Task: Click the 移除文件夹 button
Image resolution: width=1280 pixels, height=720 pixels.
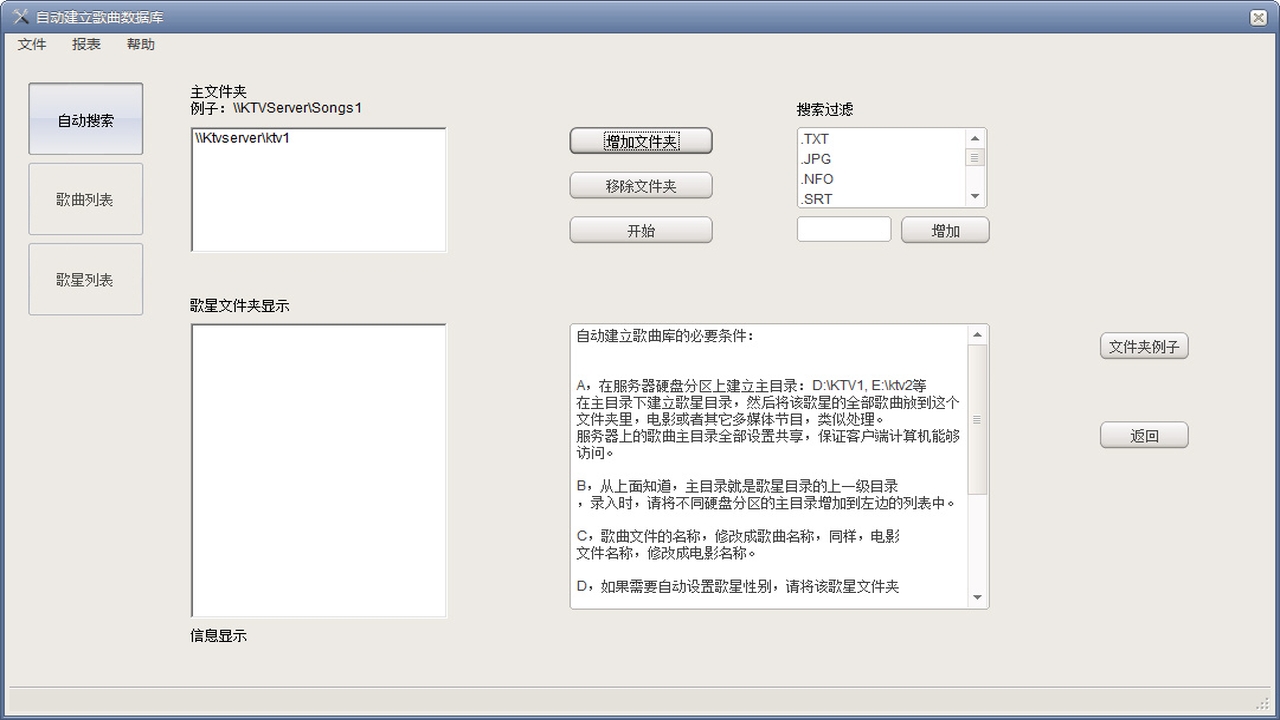Action: (641, 186)
